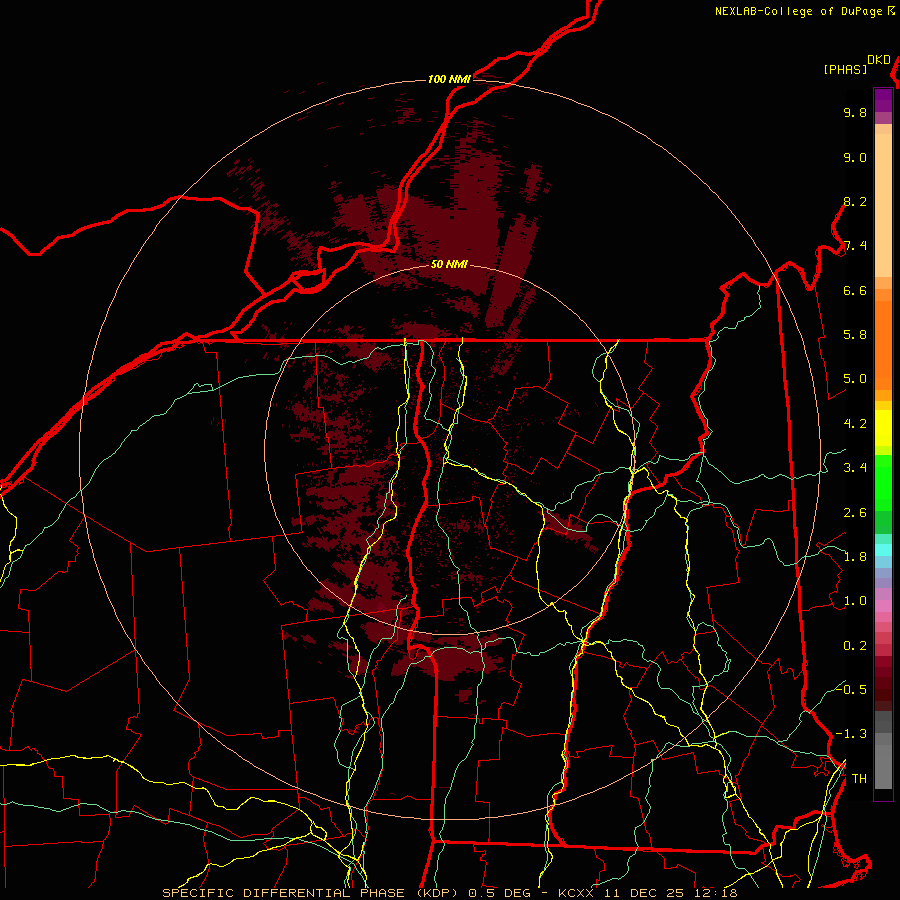Click the -0.5 value on the scale
Viewport: 900px width, 900px height.
coord(852,689)
